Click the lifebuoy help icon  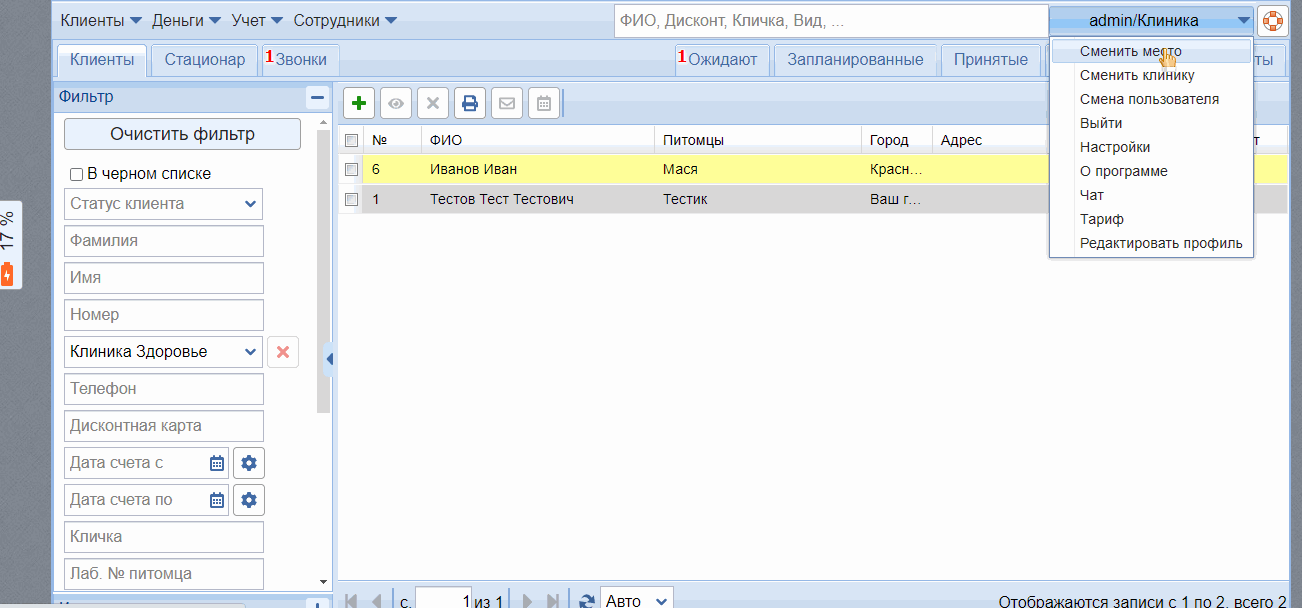tap(1272, 21)
